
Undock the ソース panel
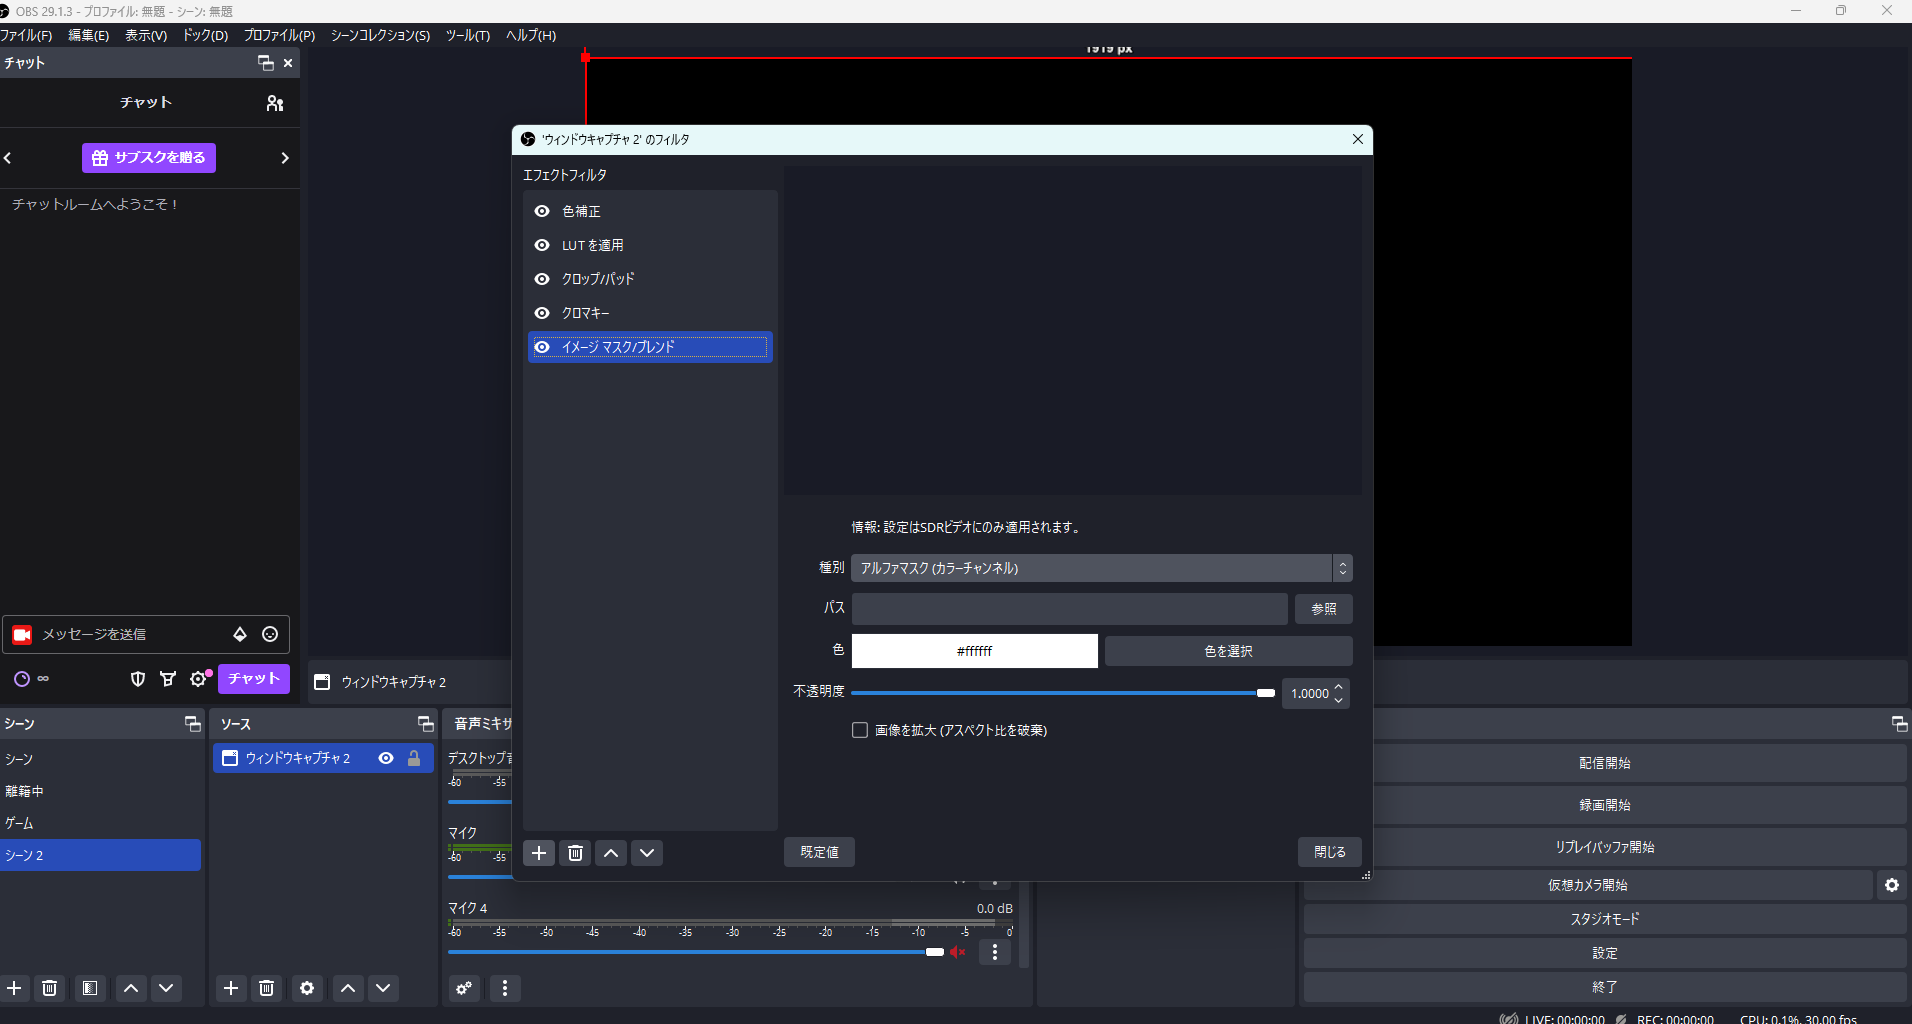[425, 724]
